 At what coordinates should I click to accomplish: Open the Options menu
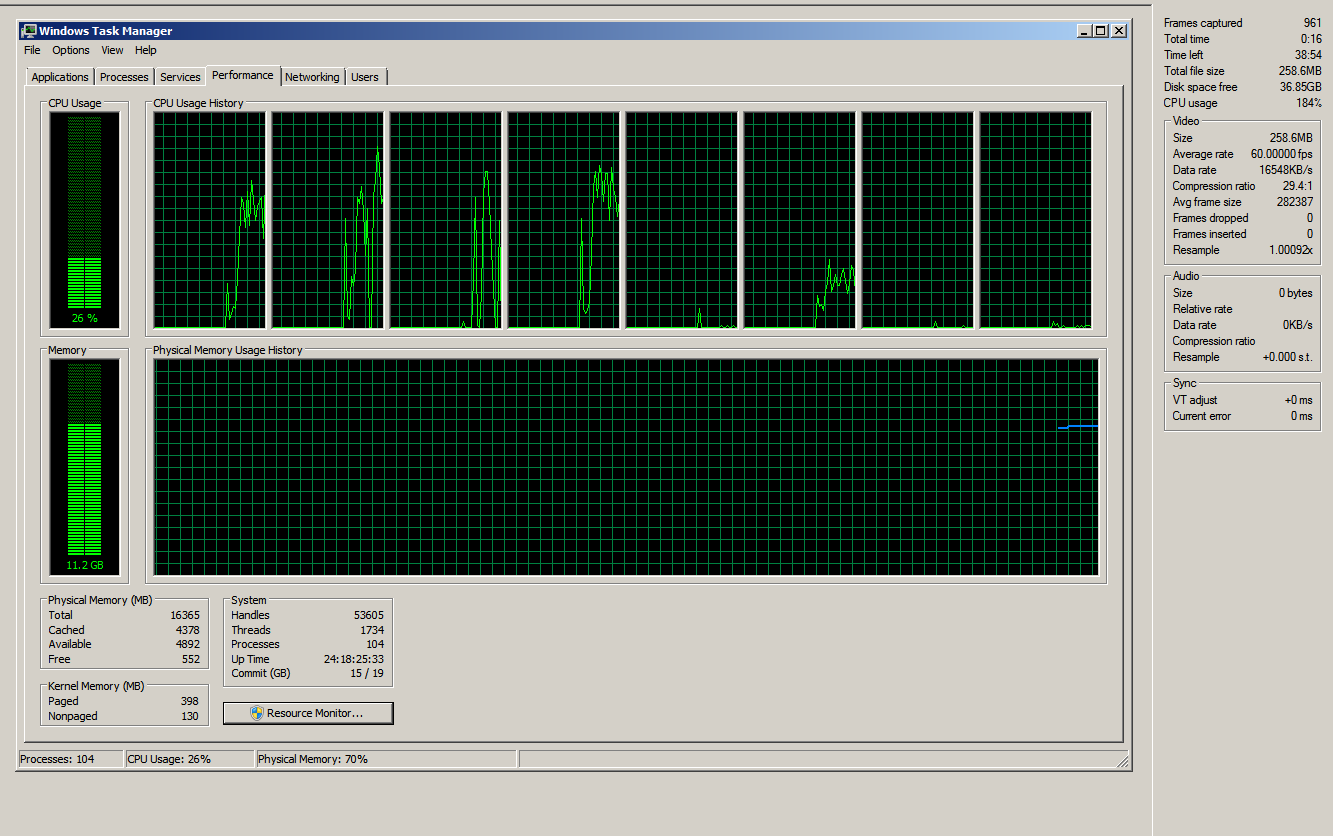tap(71, 50)
